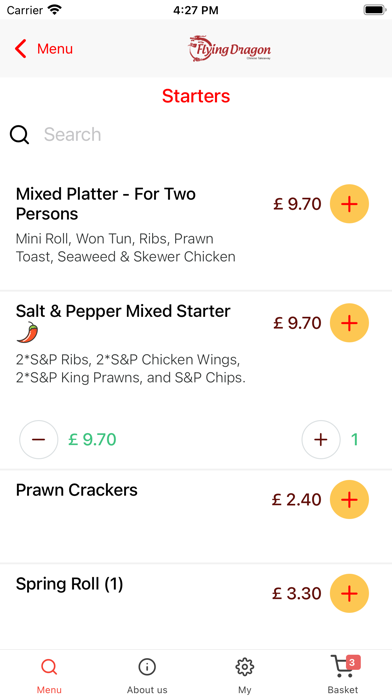Open the Basket tab
Viewport: 392px width, 696px height.
tap(343, 674)
